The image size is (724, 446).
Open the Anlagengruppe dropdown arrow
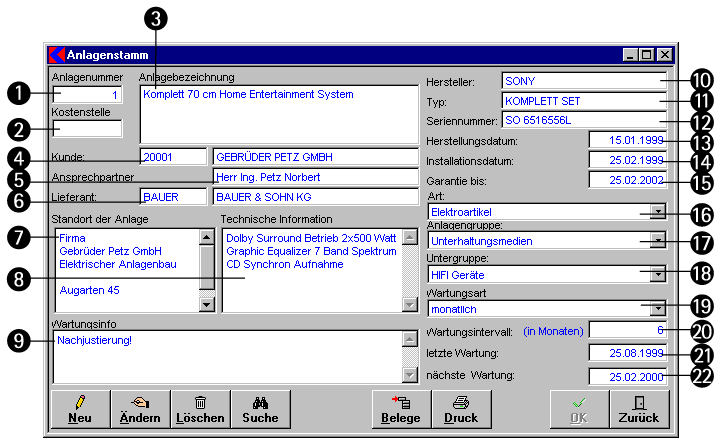coord(658,241)
